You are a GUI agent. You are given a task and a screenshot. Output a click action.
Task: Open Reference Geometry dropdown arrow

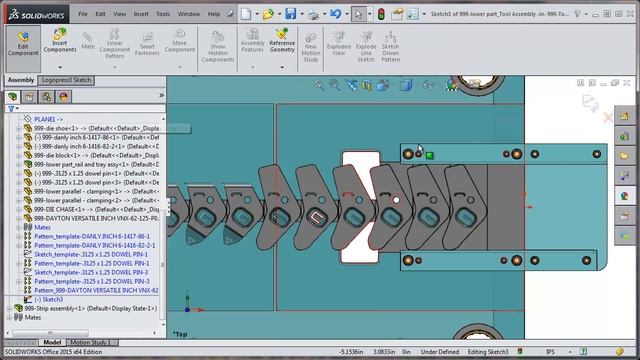click(282, 67)
